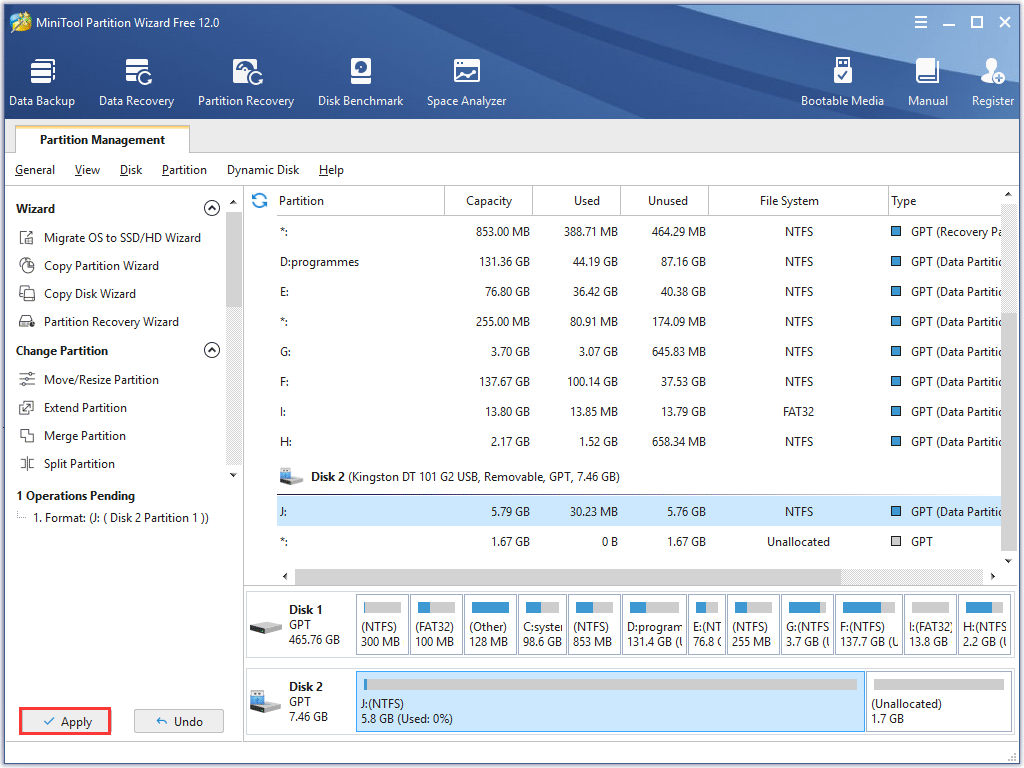Open the Data Backup tool
The image size is (1024, 768).
pos(42,82)
